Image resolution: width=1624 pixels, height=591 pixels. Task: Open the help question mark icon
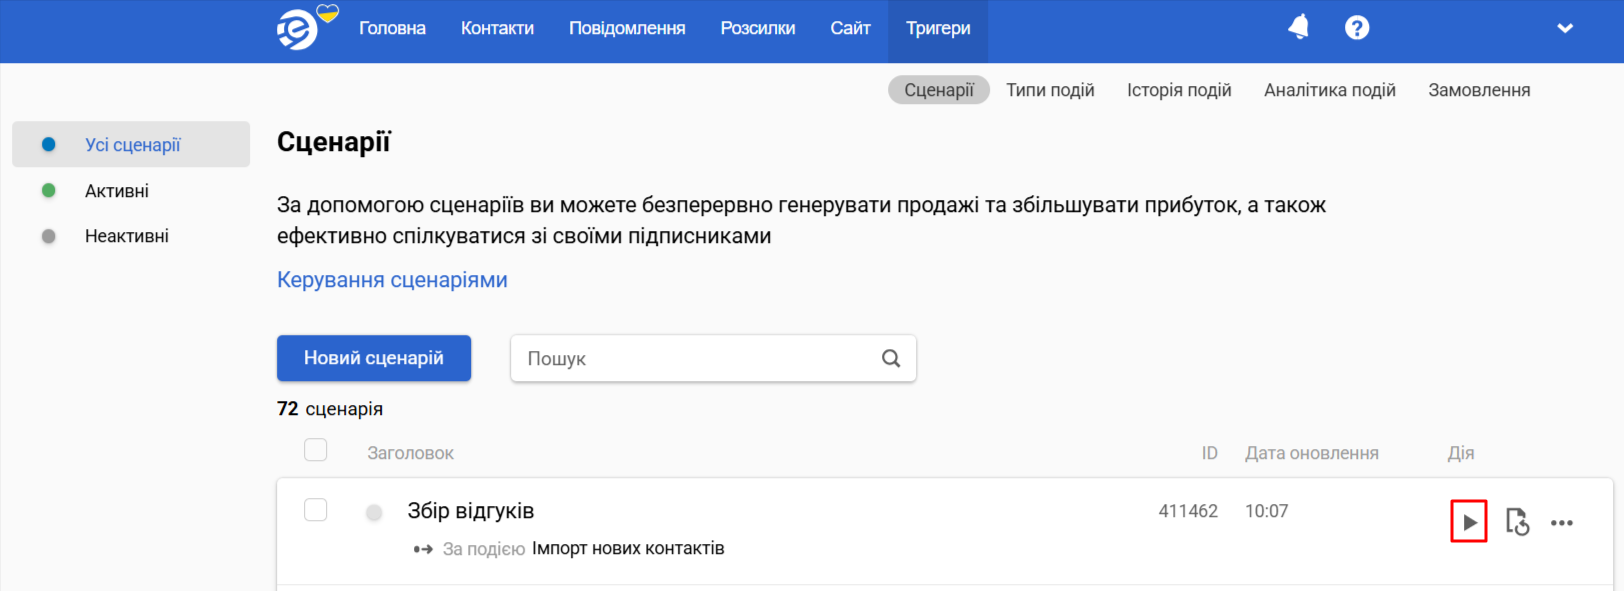[x=1357, y=28]
